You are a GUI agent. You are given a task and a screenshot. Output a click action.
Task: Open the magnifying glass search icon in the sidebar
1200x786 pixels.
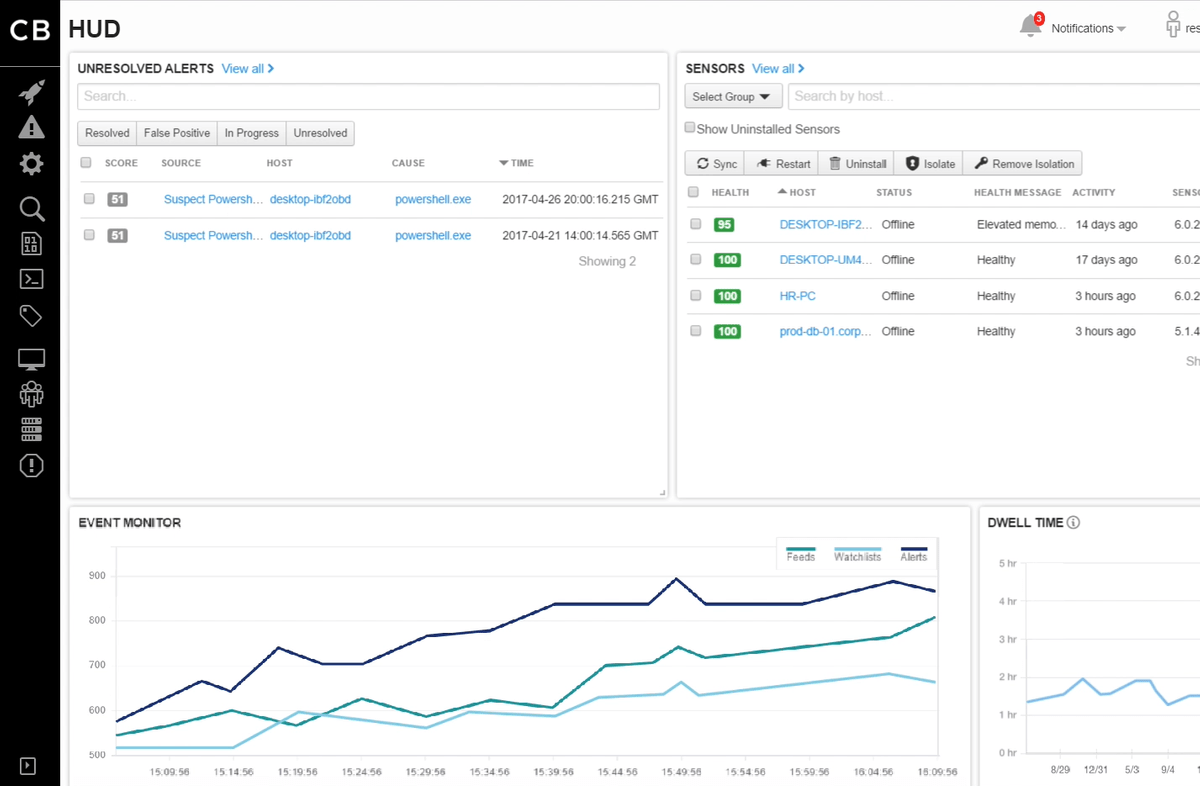[32, 208]
